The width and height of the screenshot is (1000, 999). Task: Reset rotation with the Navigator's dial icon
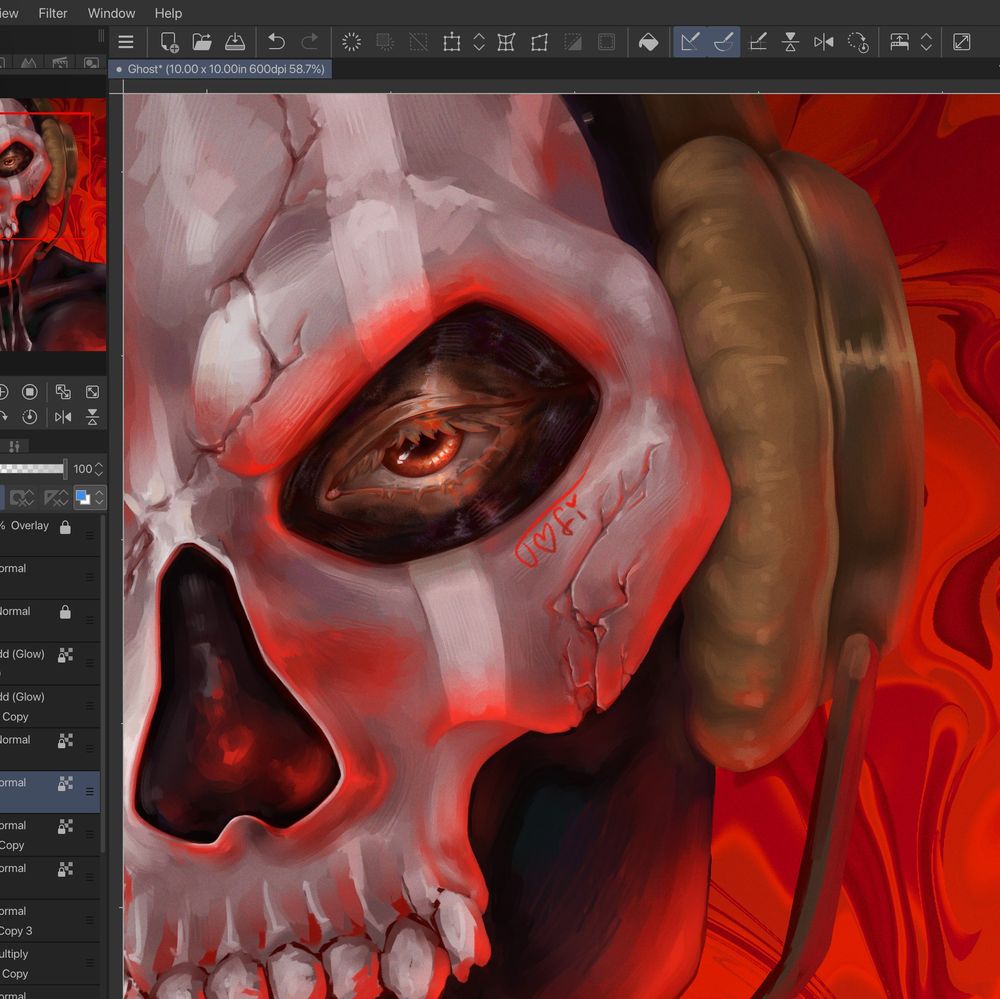[29, 417]
